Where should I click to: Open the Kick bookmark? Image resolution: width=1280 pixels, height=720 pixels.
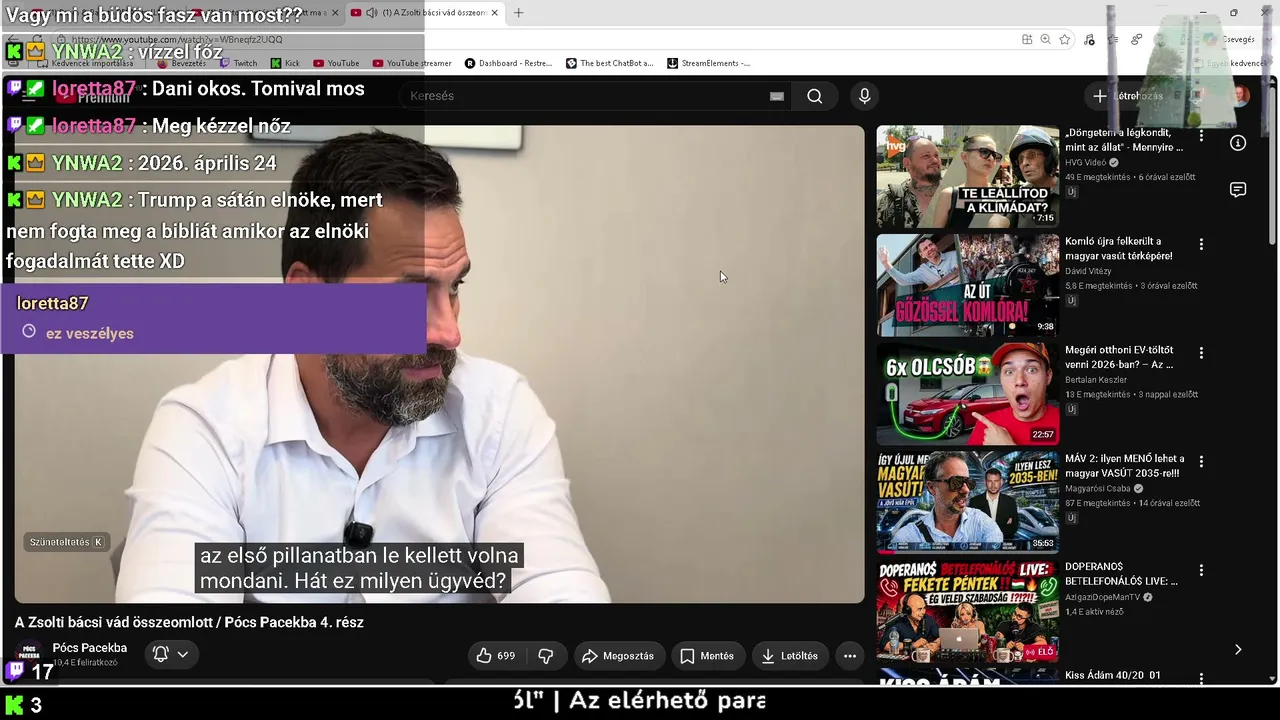(x=285, y=63)
